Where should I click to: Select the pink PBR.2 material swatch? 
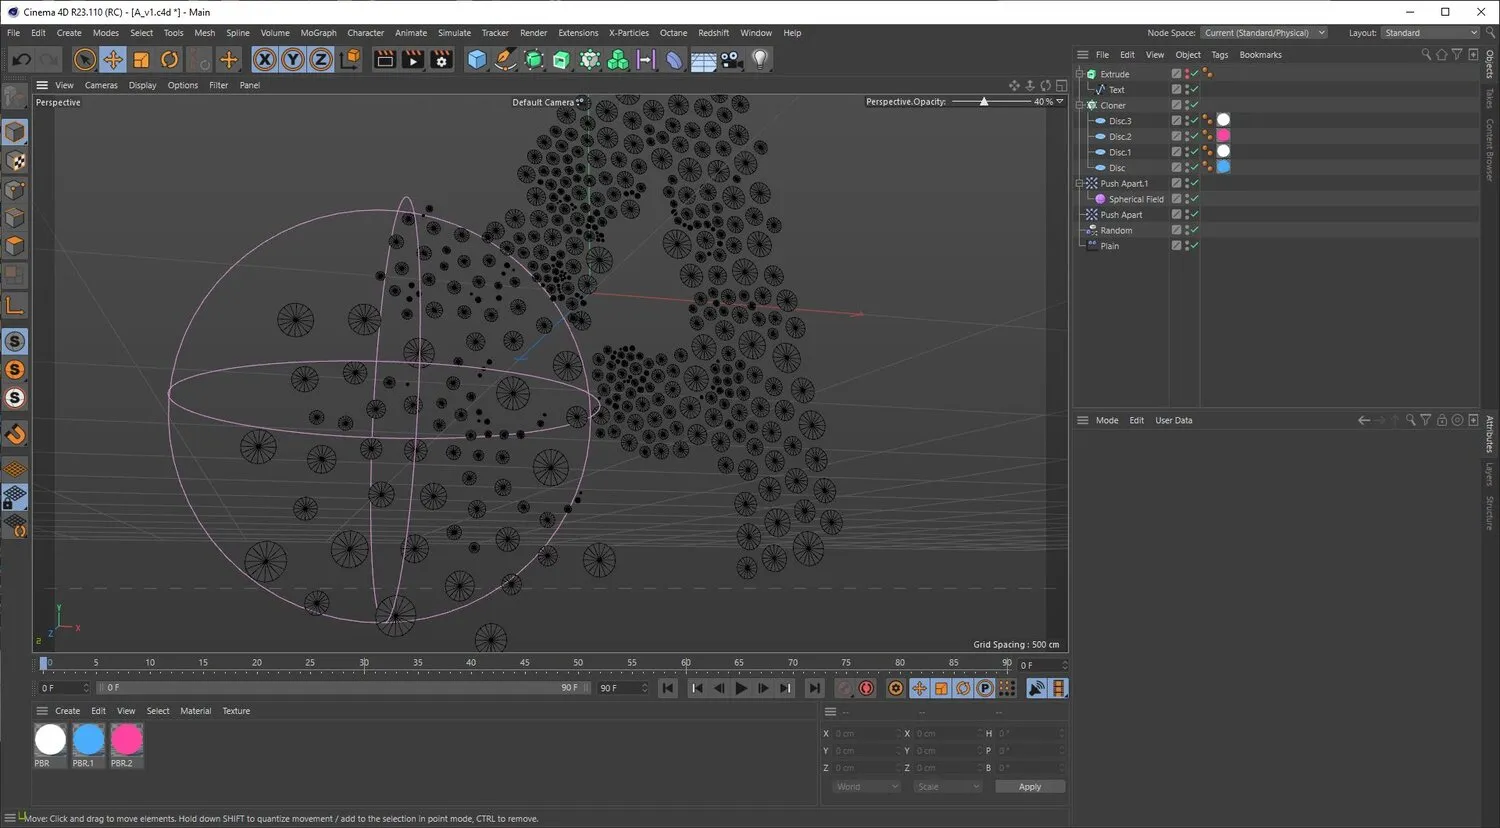point(127,740)
